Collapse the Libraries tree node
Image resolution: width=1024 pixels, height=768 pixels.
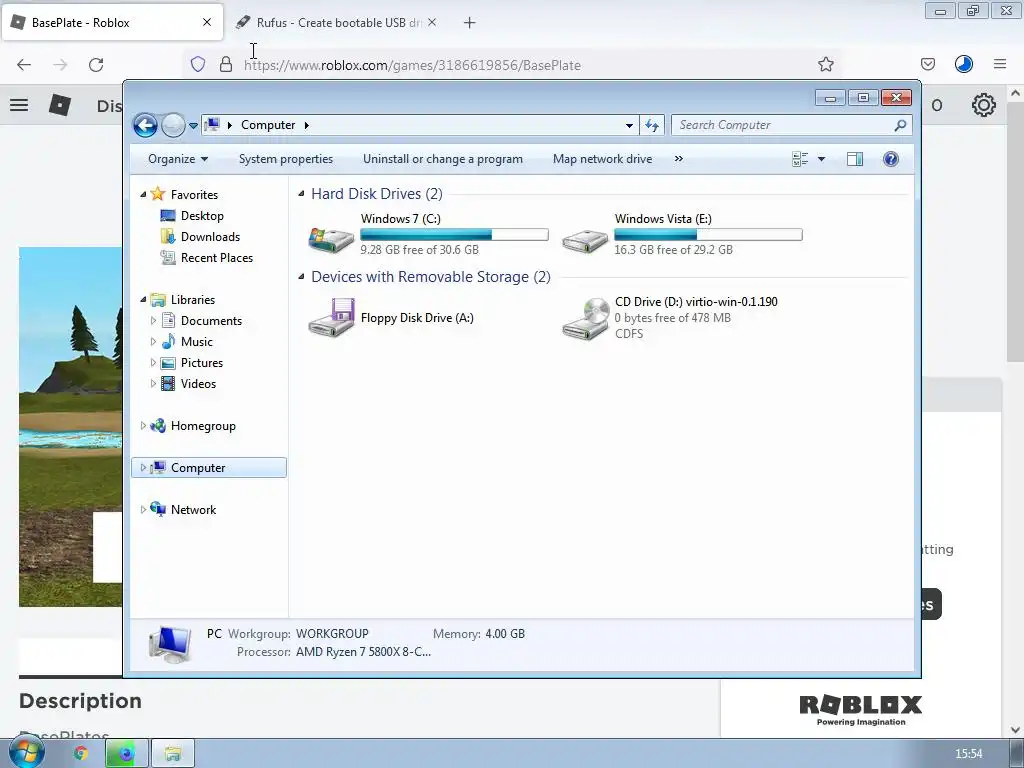pos(143,300)
